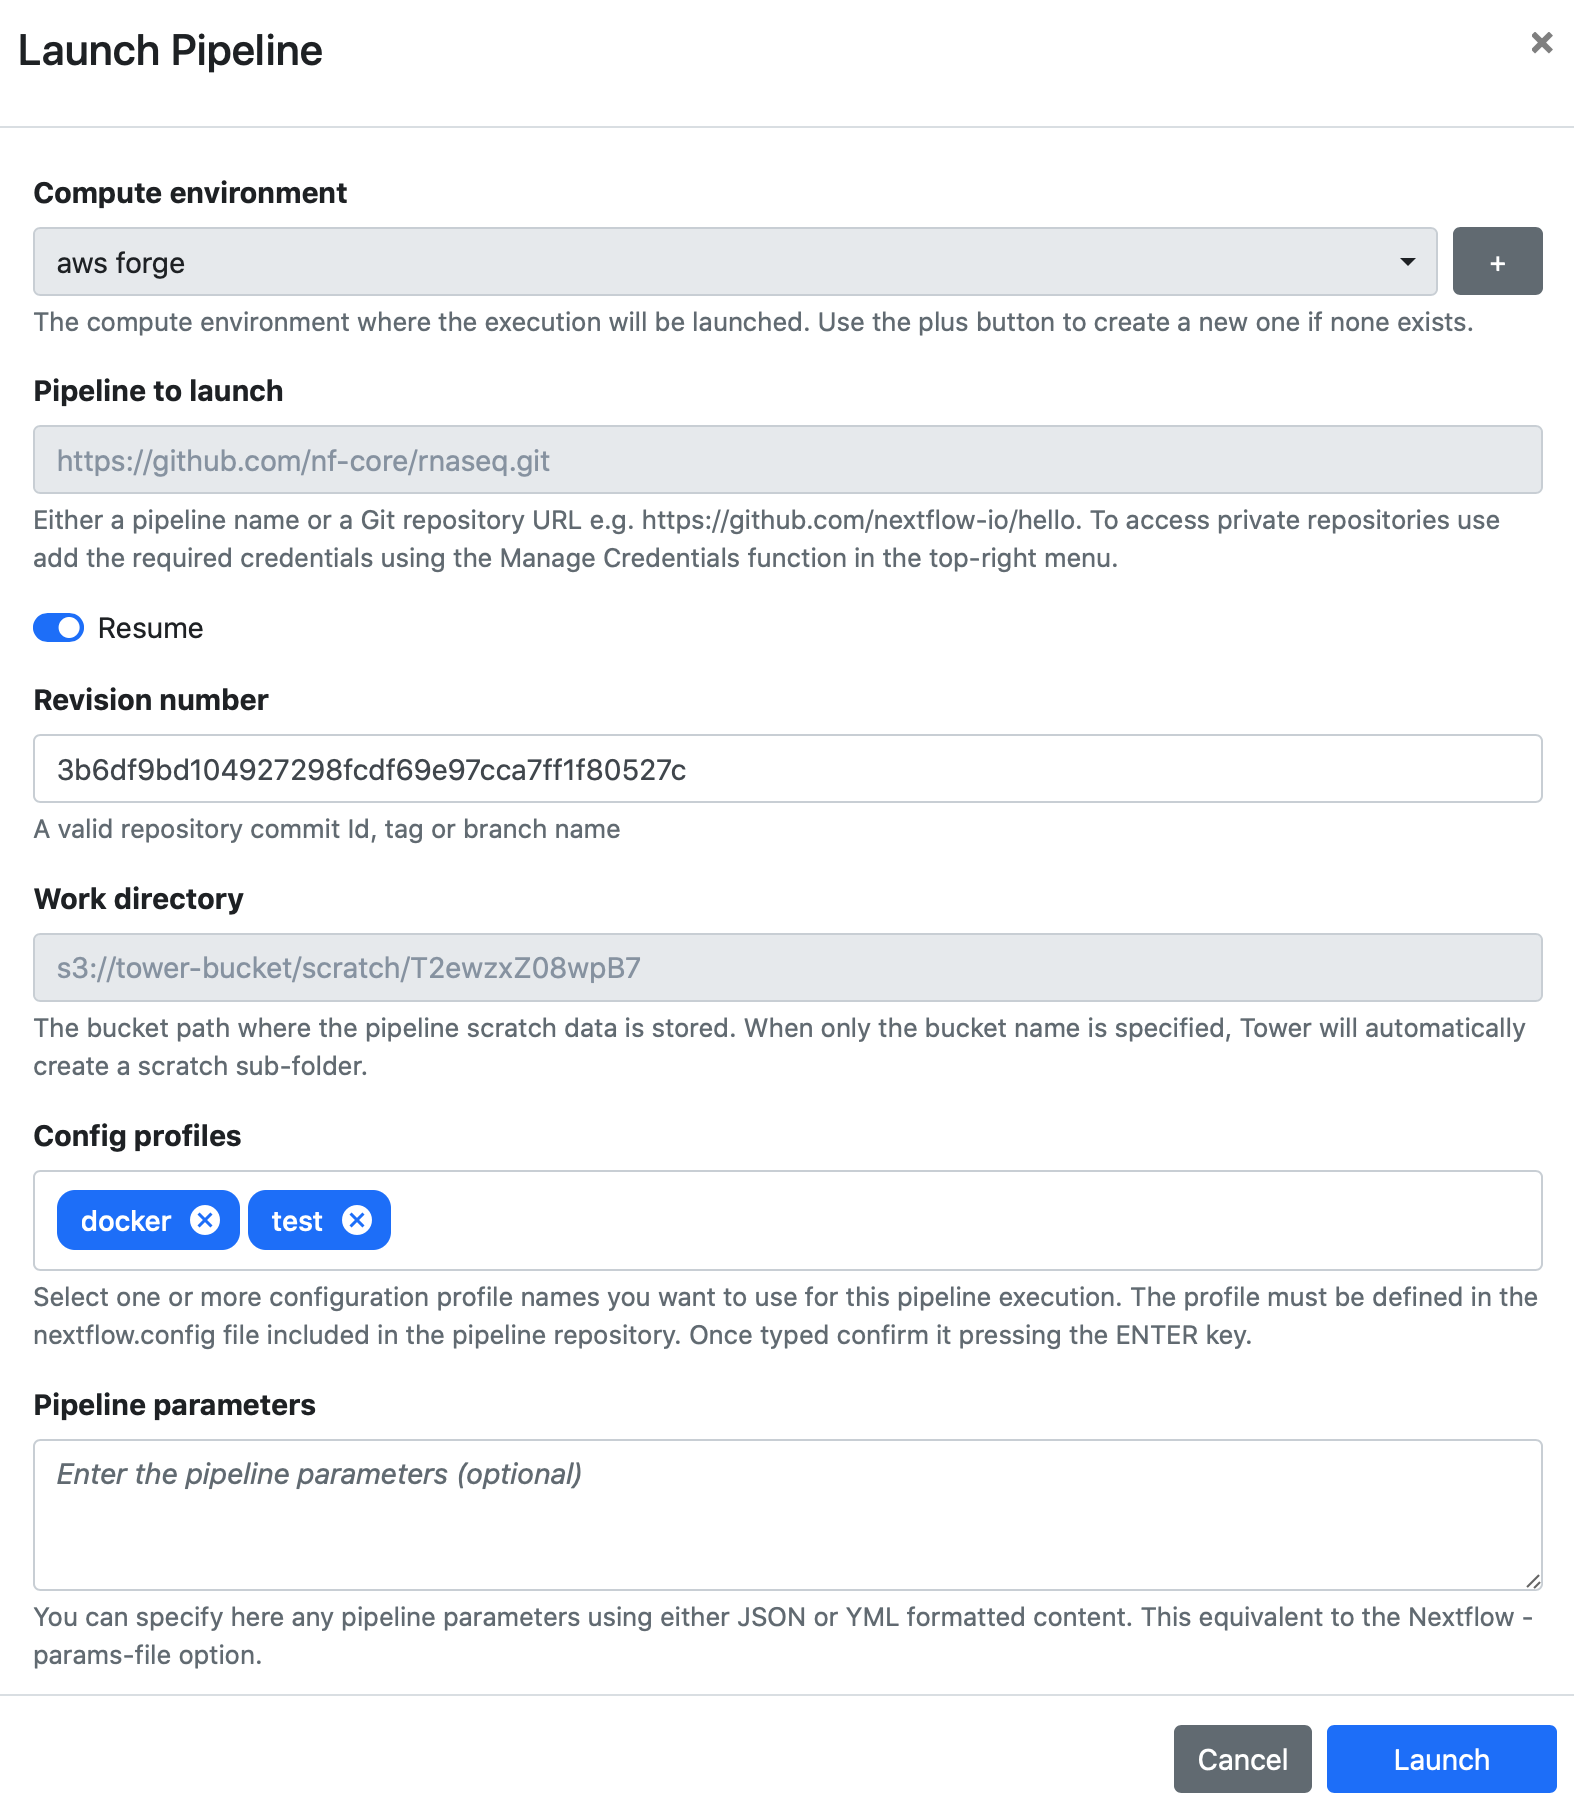Remove the docker config profile tag
Image resolution: width=1574 pixels, height=1812 pixels.
coord(205,1220)
